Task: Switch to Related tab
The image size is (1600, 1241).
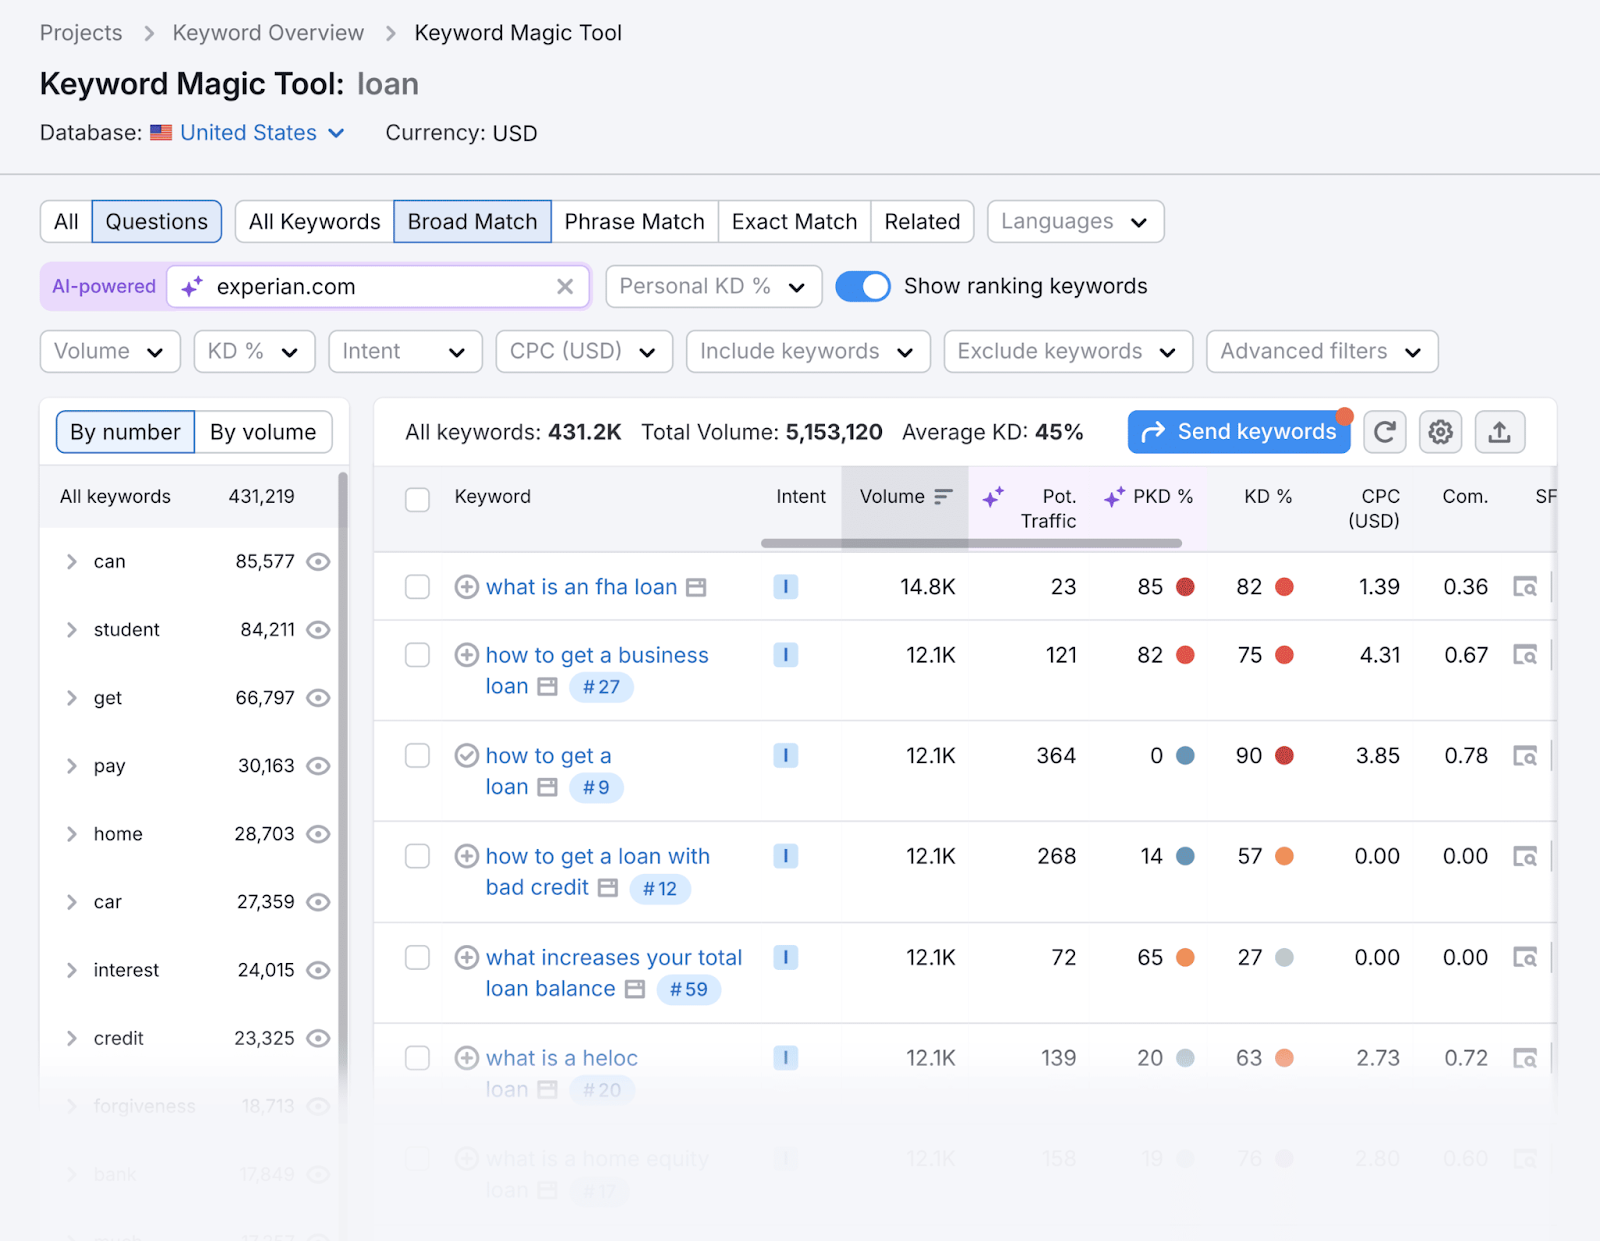Action: coord(922,222)
